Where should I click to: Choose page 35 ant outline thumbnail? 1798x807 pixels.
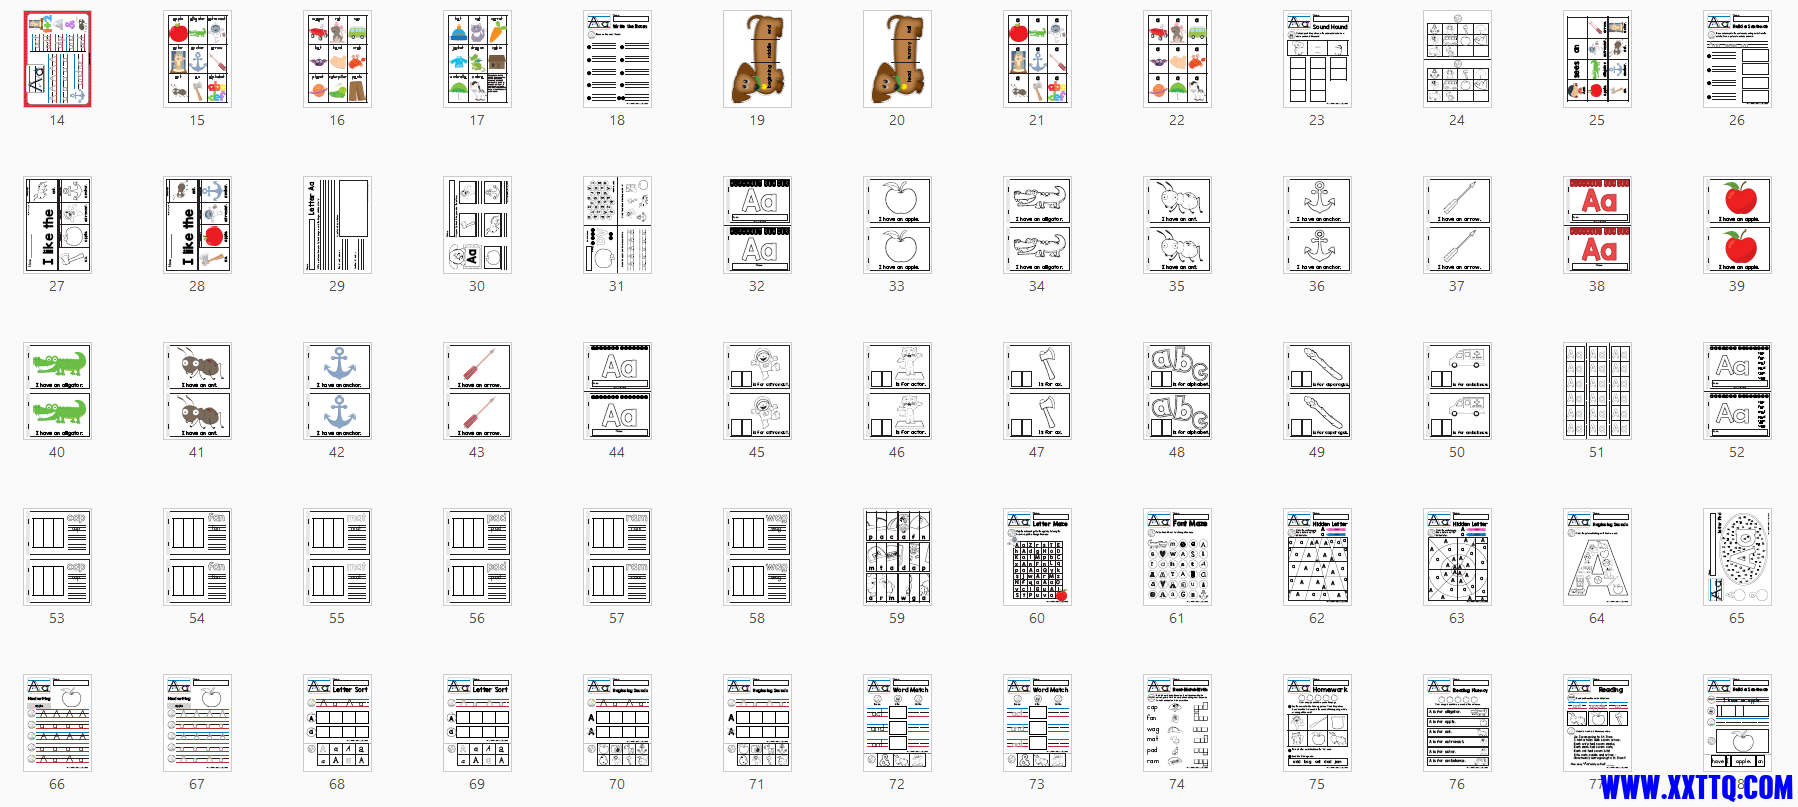pyautogui.click(x=1177, y=225)
